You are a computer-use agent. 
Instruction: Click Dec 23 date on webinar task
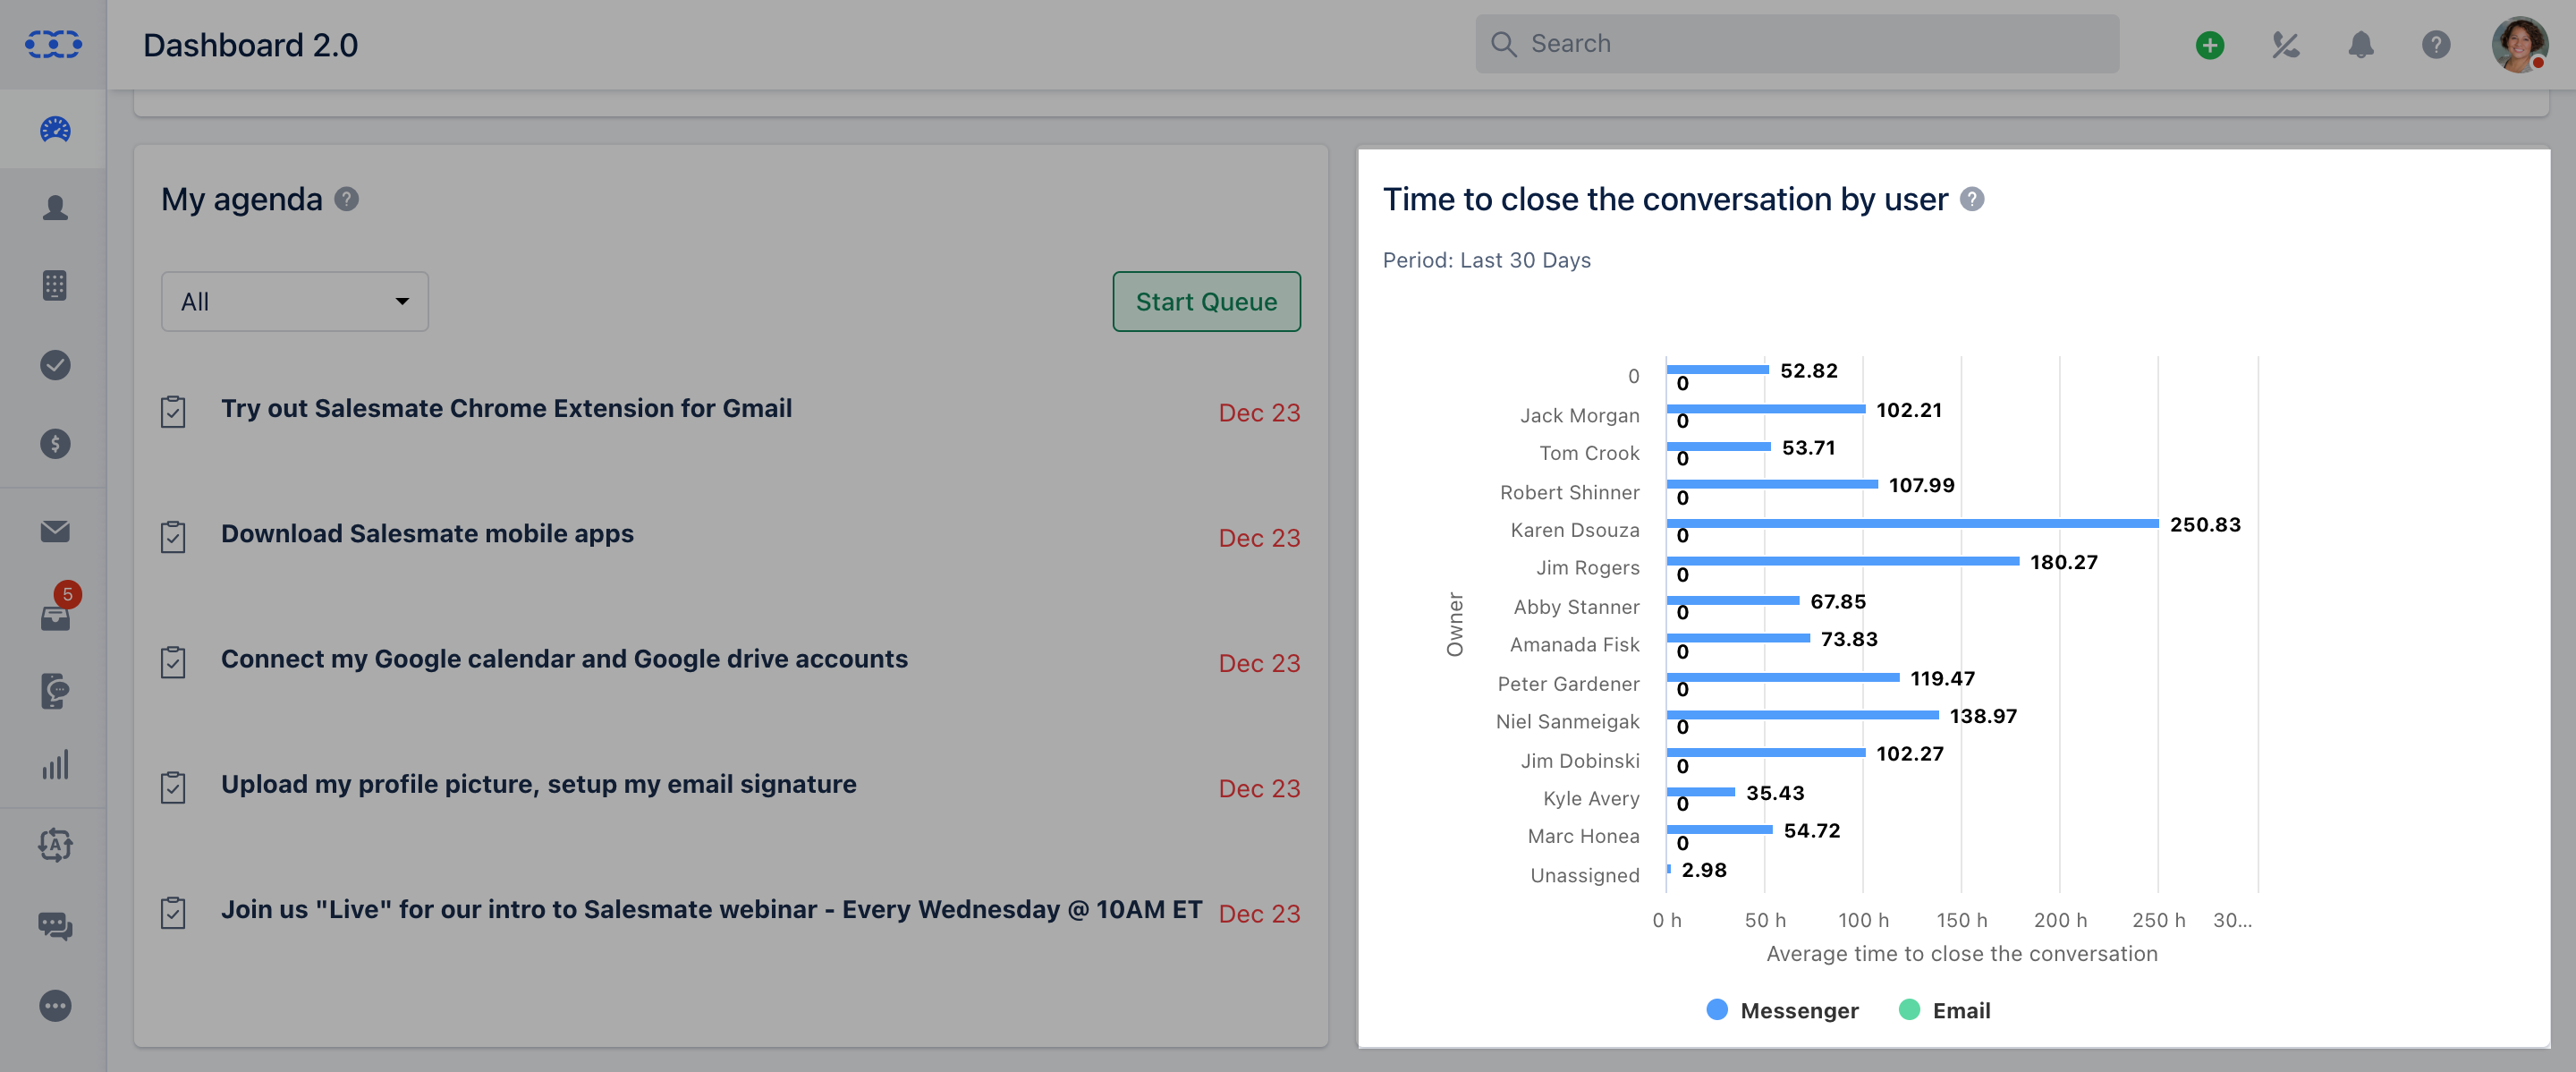tap(1259, 913)
